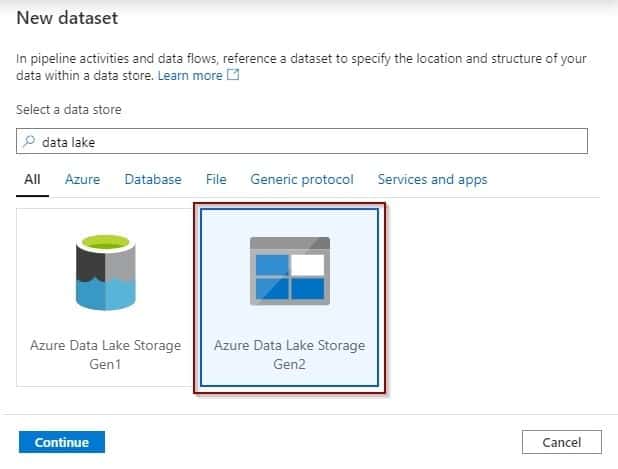This screenshot has height=469, width=618.
Task: Select the Azure Data Lake Storage Gen2 table icon
Action: (290, 271)
